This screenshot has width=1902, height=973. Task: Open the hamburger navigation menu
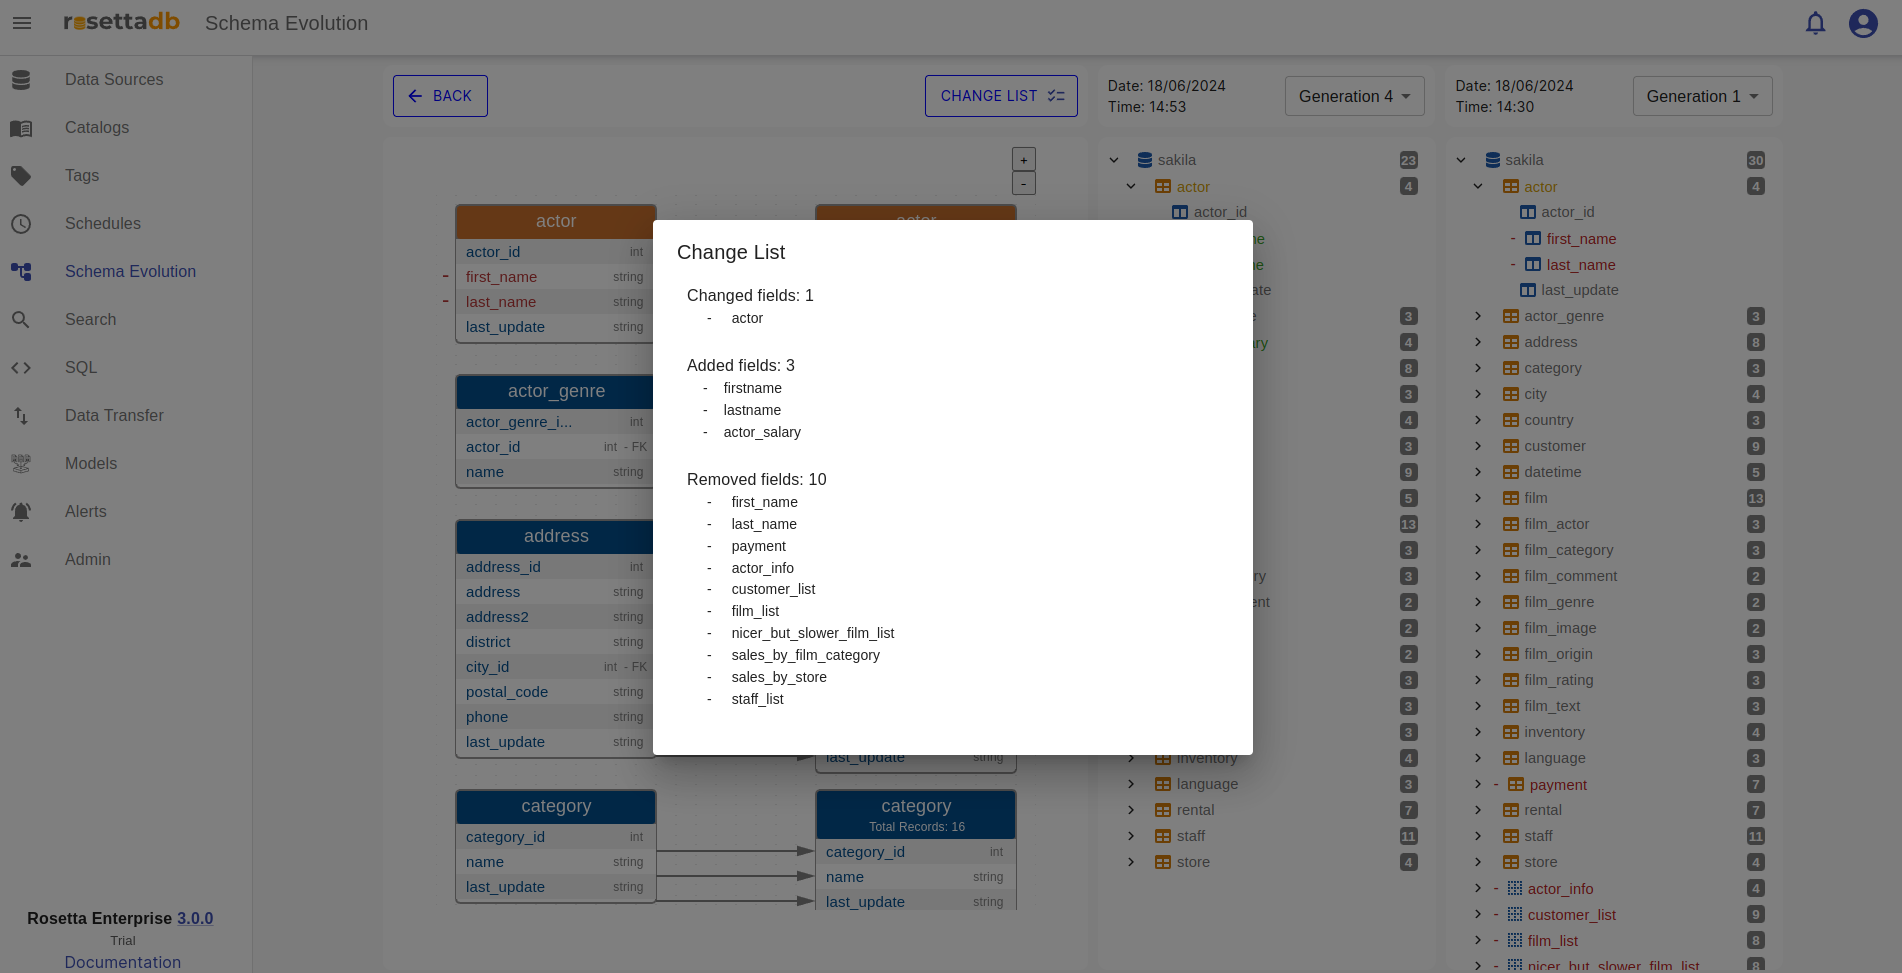22,23
